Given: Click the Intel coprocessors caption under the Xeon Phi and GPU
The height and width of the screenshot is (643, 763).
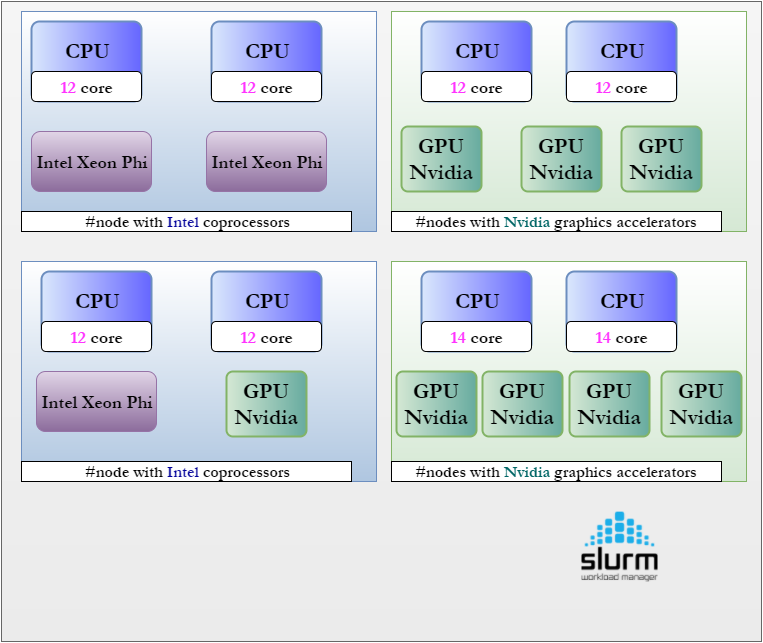Looking at the screenshot, I should coord(186,472).
